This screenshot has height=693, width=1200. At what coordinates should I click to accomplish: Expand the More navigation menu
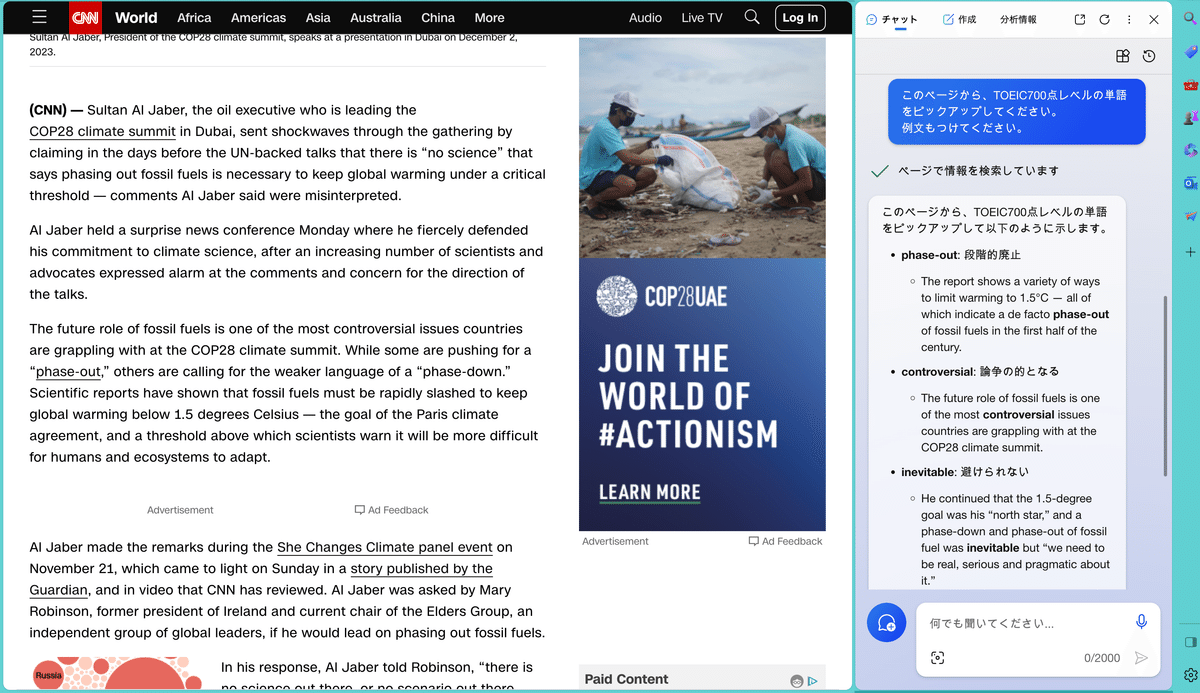489,18
